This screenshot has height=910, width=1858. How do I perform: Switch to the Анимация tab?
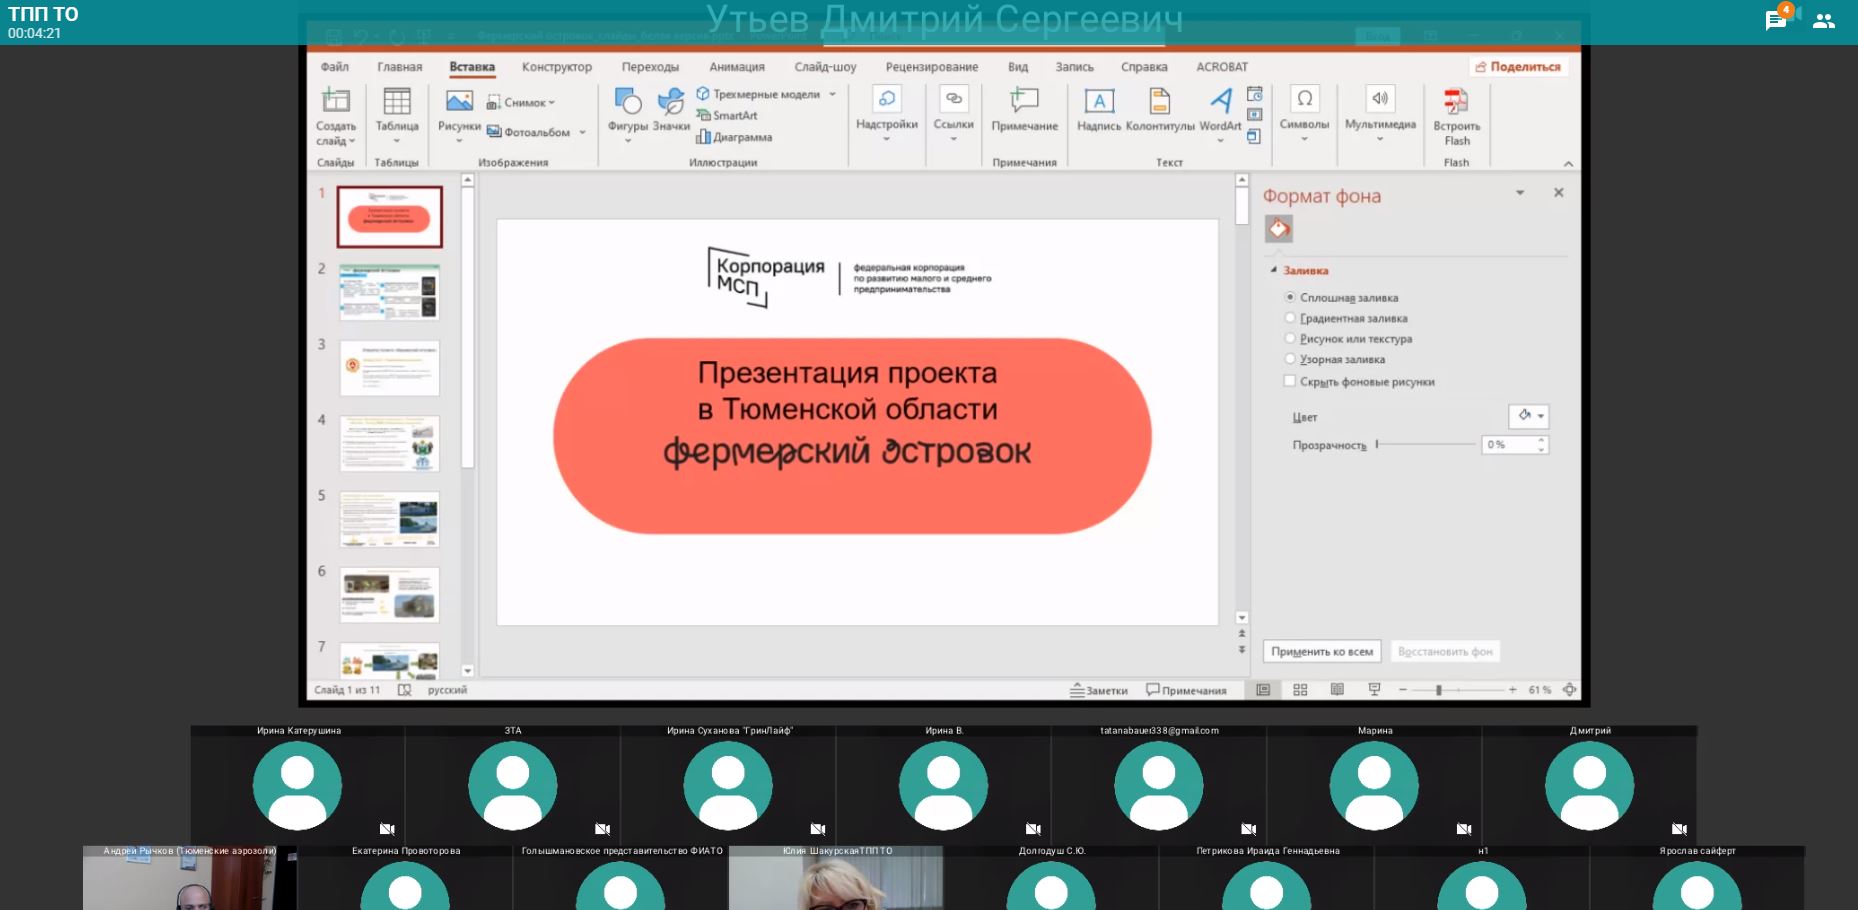tap(737, 67)
